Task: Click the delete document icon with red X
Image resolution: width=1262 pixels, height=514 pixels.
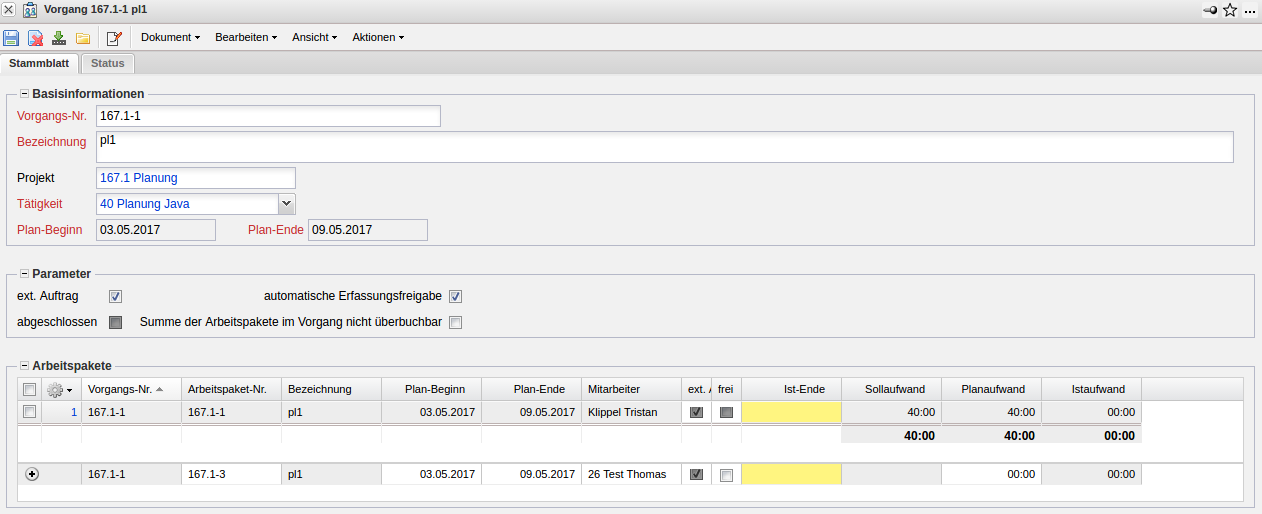Action: tap(35, 38)
